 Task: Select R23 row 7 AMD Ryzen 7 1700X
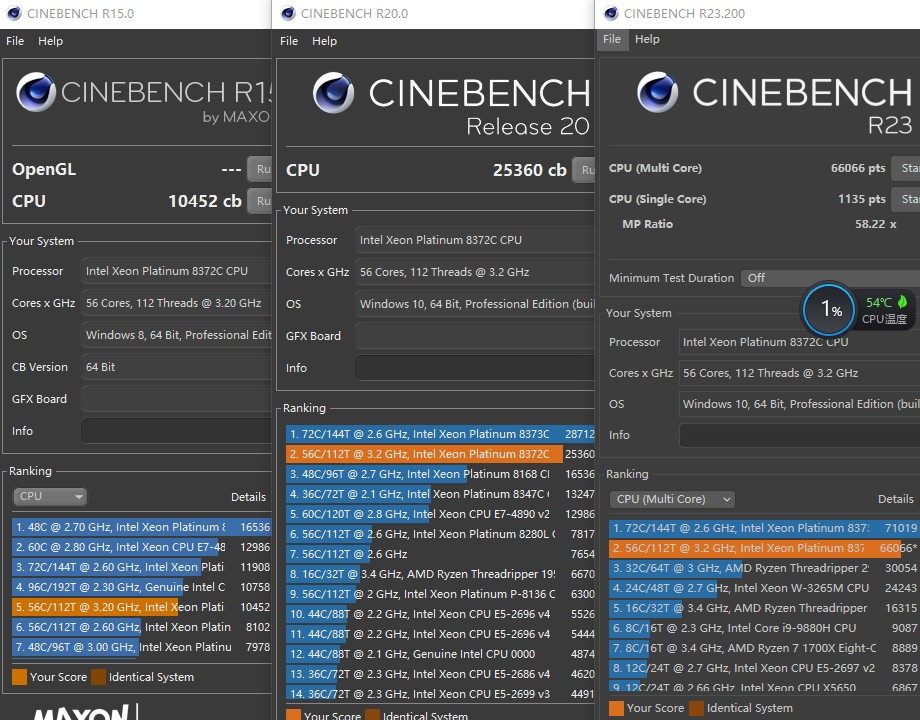click(764, 648)
